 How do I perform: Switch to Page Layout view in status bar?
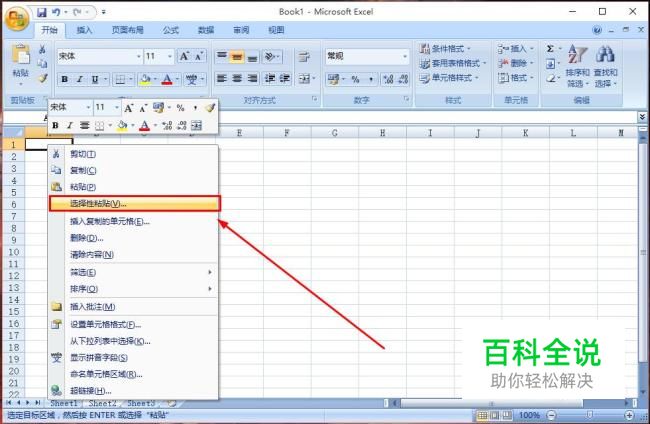495,415
